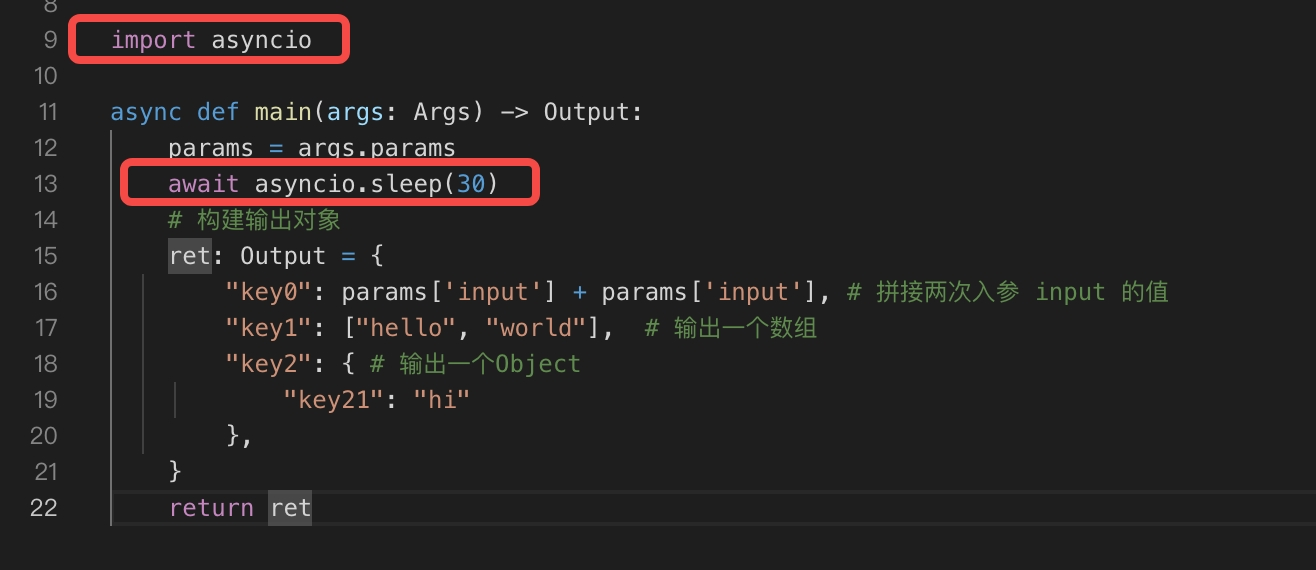Click the highlighted 'ret' variable on line 15
Image resolution: width=1316 pixels, height=570 pixels.
[190, 256]
